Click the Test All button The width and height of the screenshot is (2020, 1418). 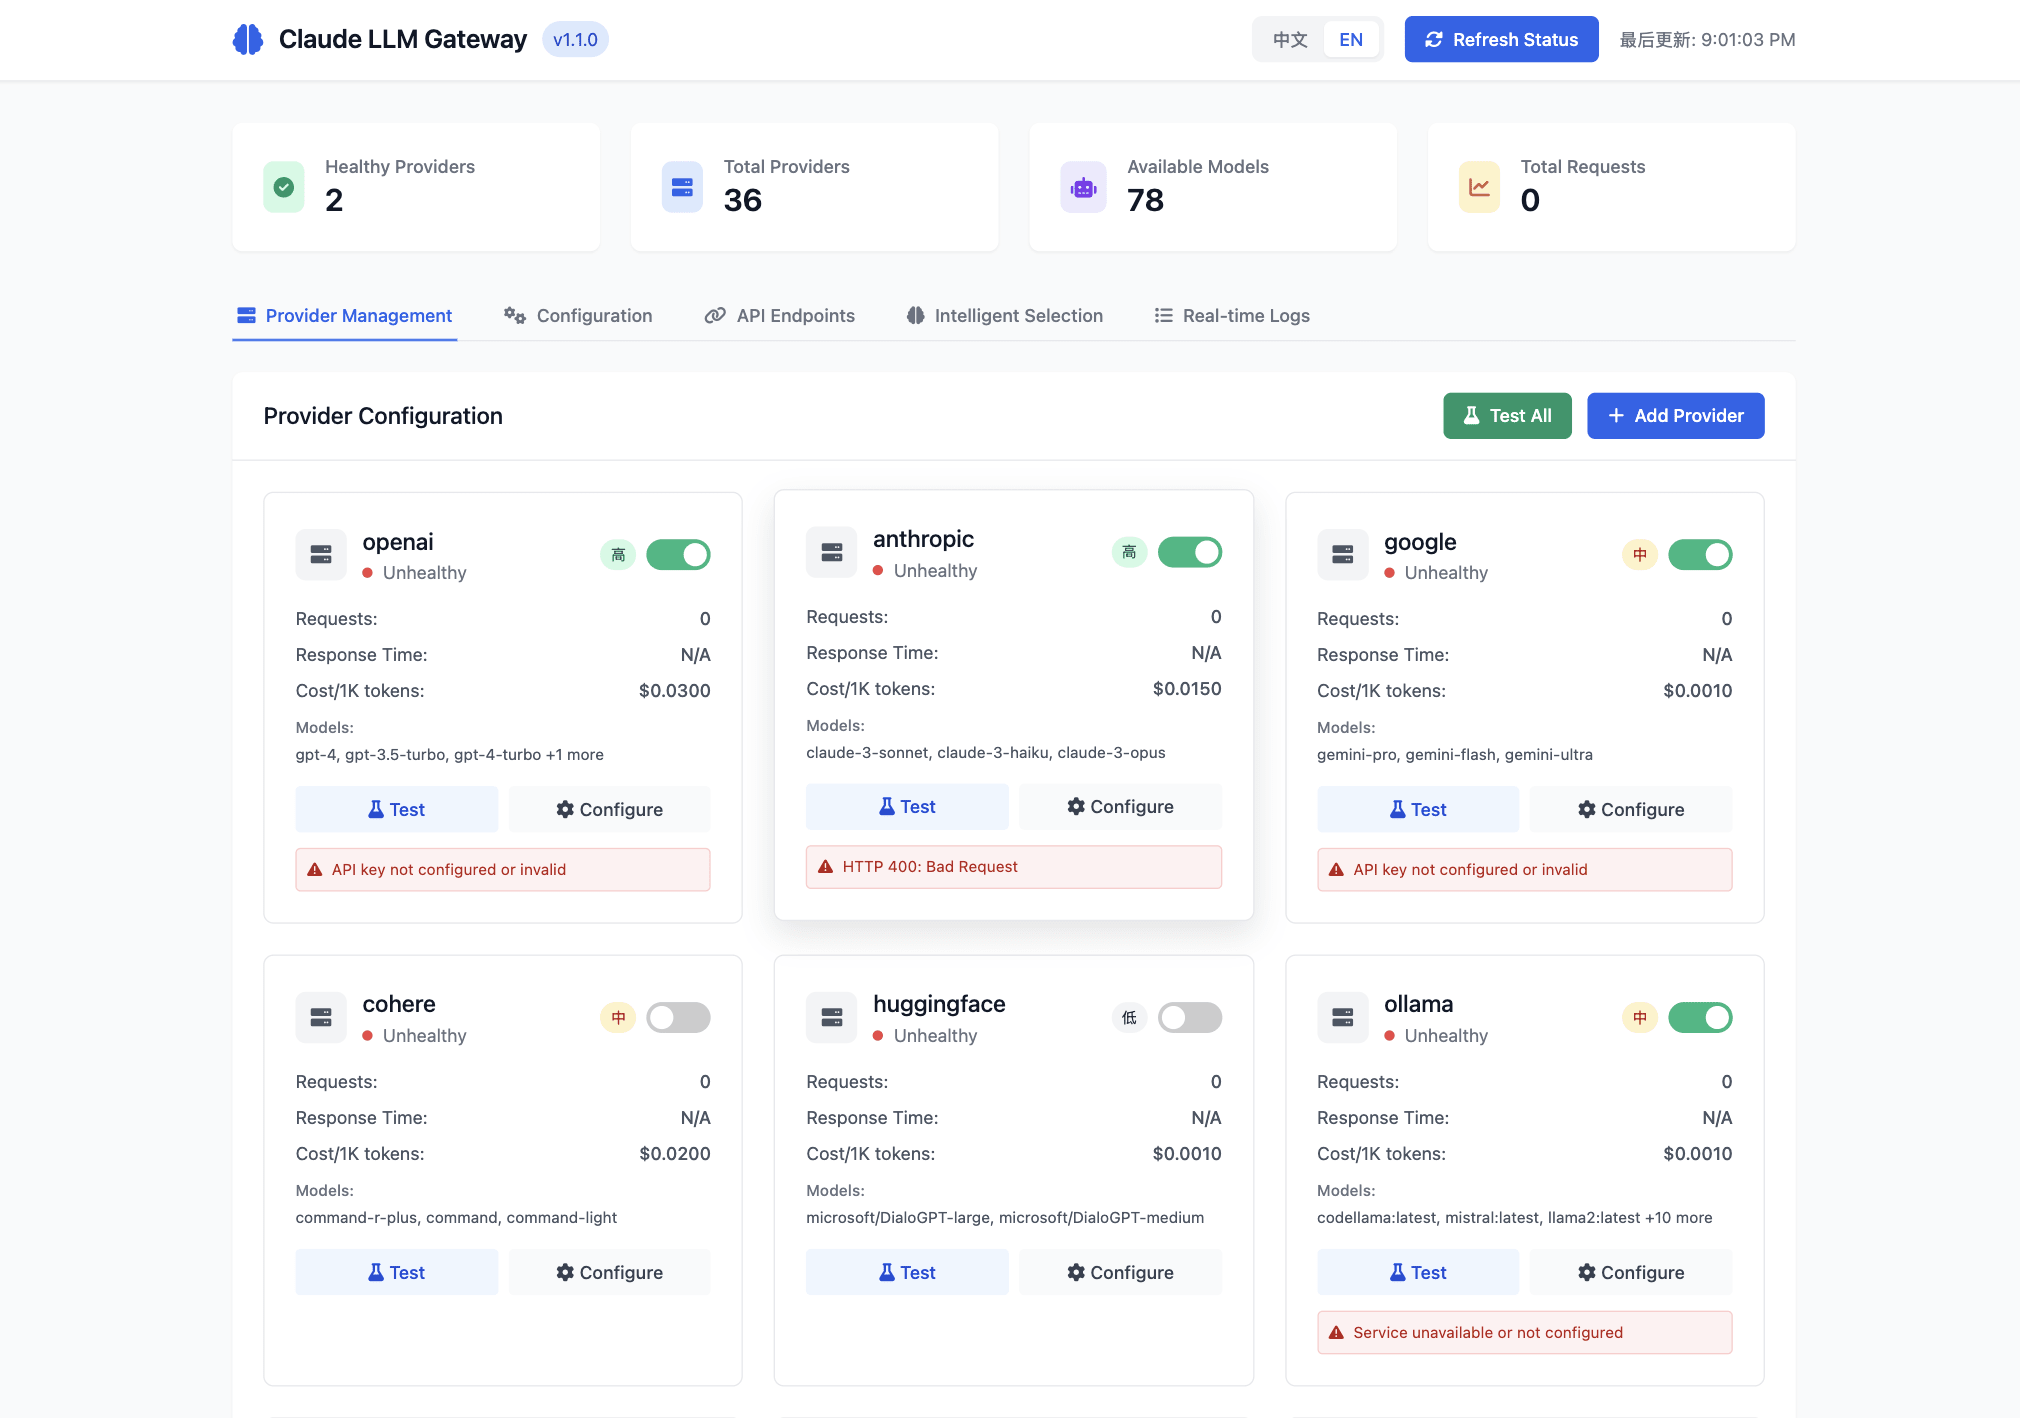click(x=1507, y=415)
